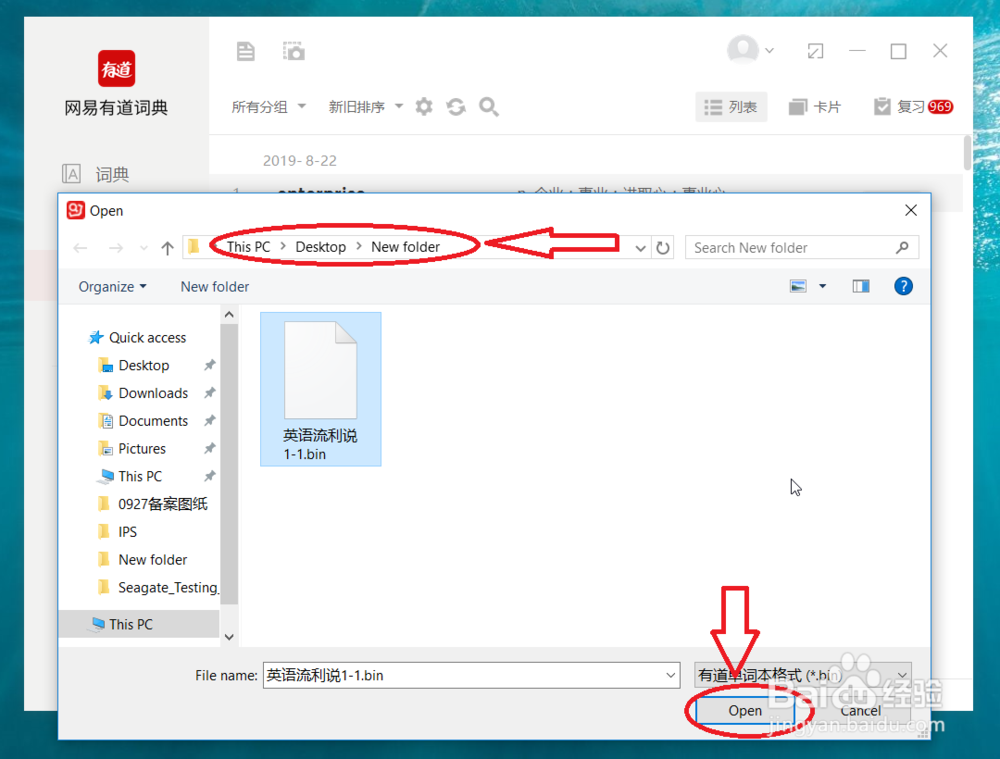Click navigation pane scroll up arrow
1000x759 pixels.
click(x=230, y=314)
